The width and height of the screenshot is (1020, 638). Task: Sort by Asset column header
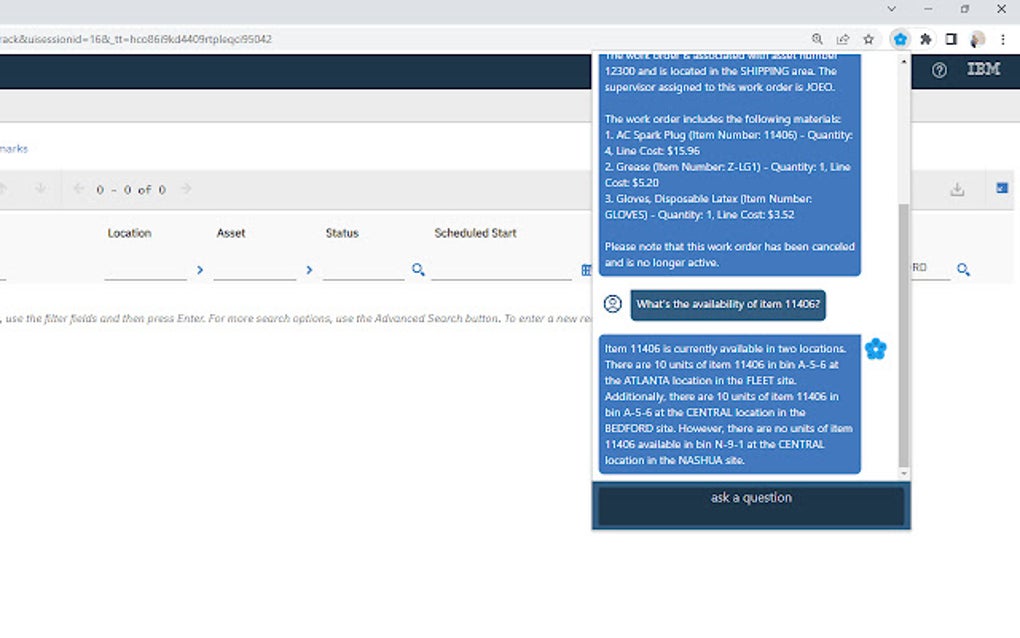[231, 233]
